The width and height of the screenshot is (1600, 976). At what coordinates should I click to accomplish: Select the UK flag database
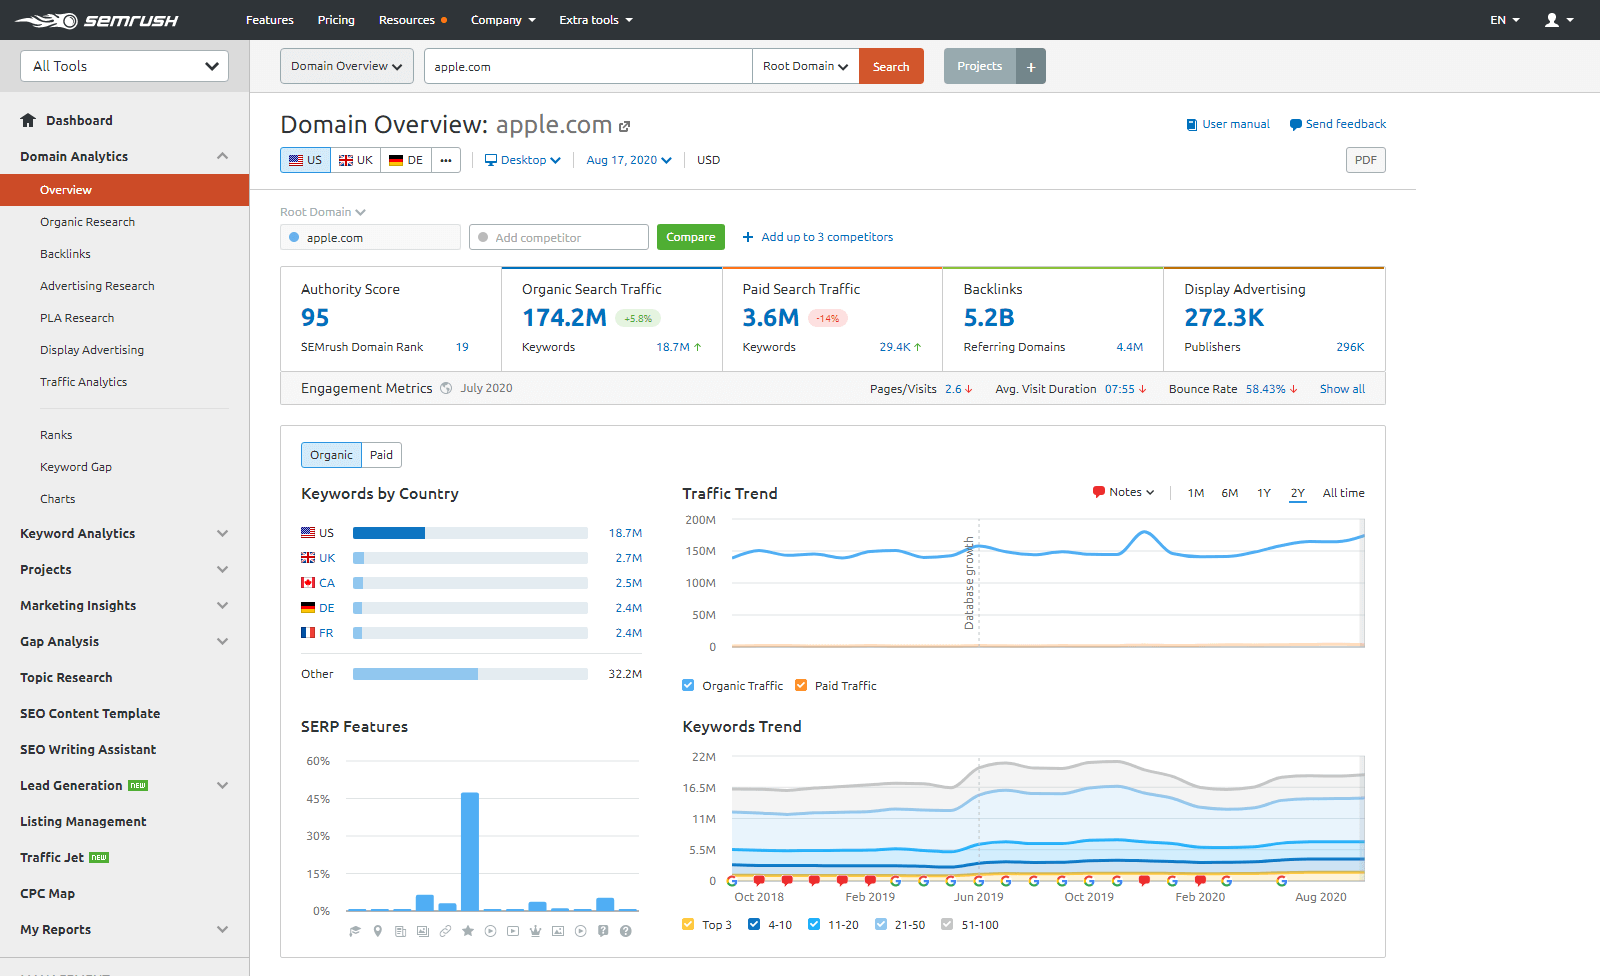point(356,160)
